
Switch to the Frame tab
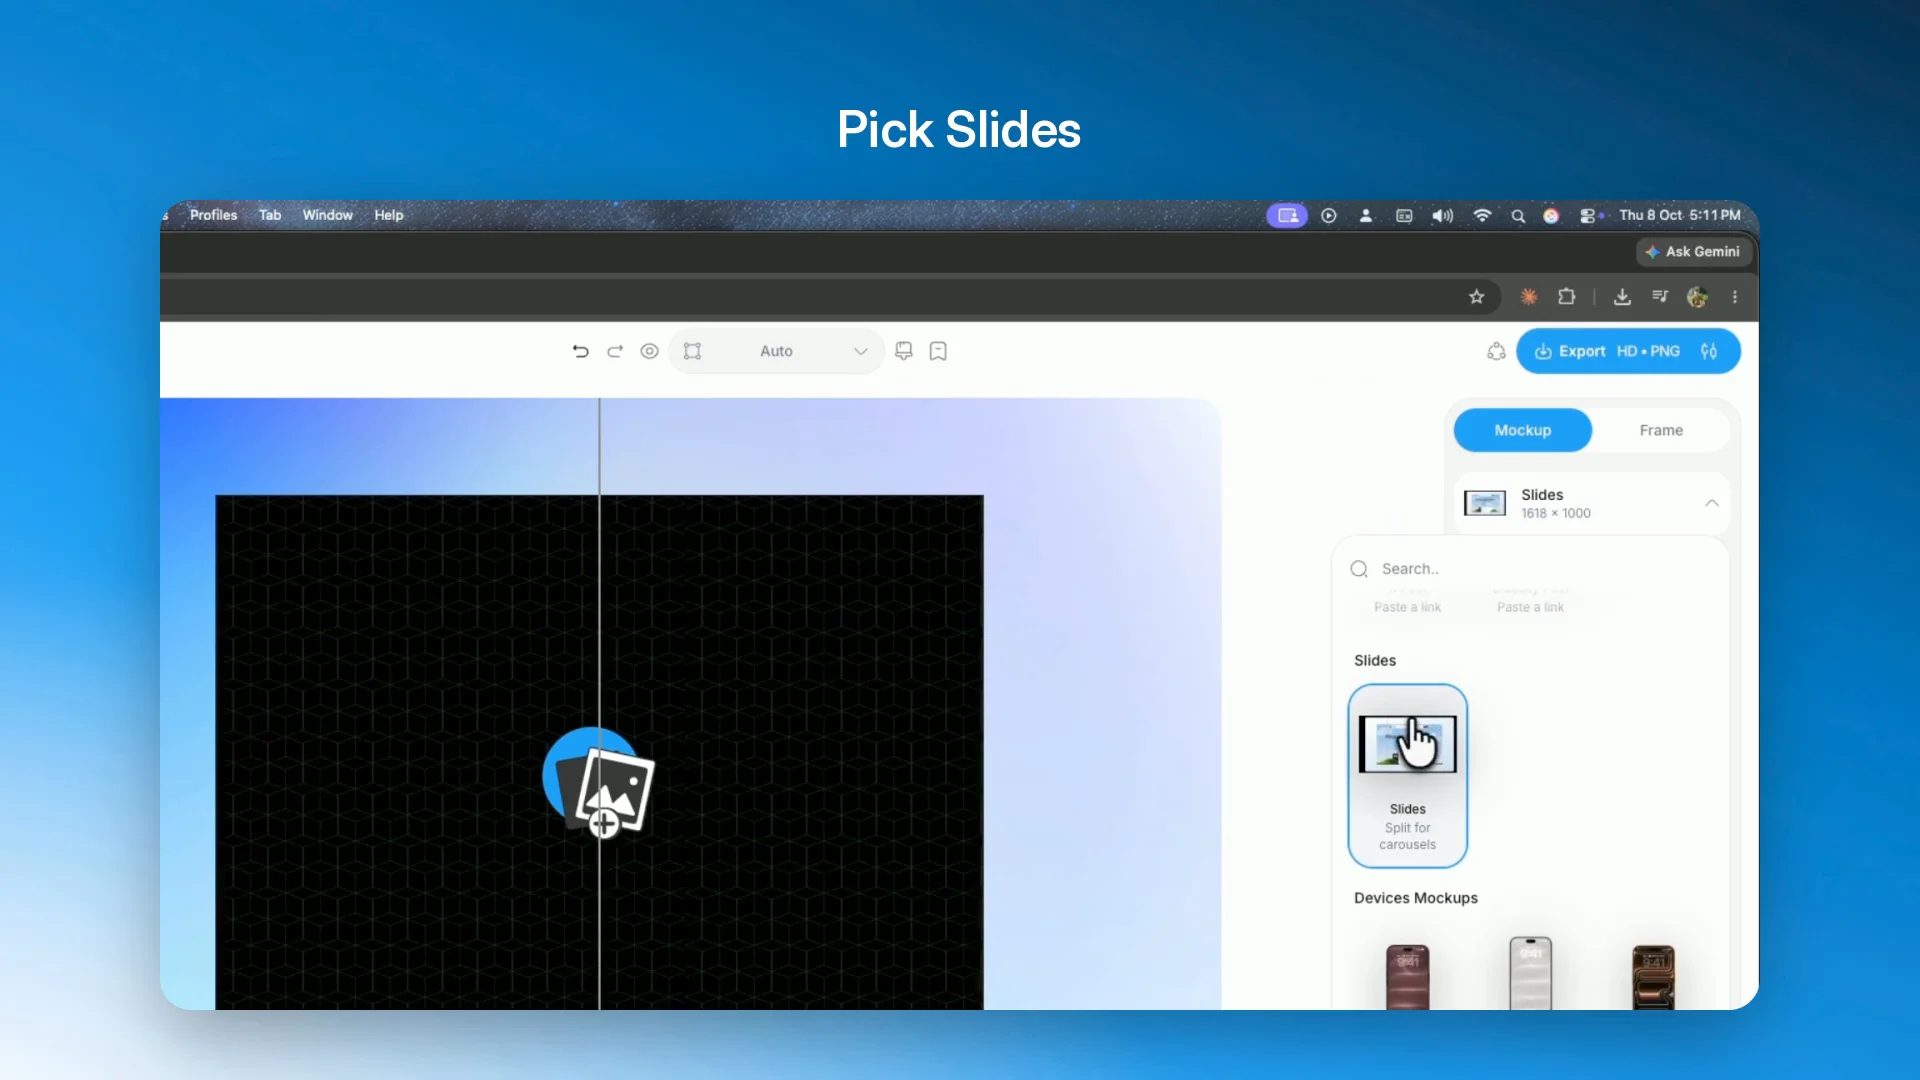(1661, 430)
